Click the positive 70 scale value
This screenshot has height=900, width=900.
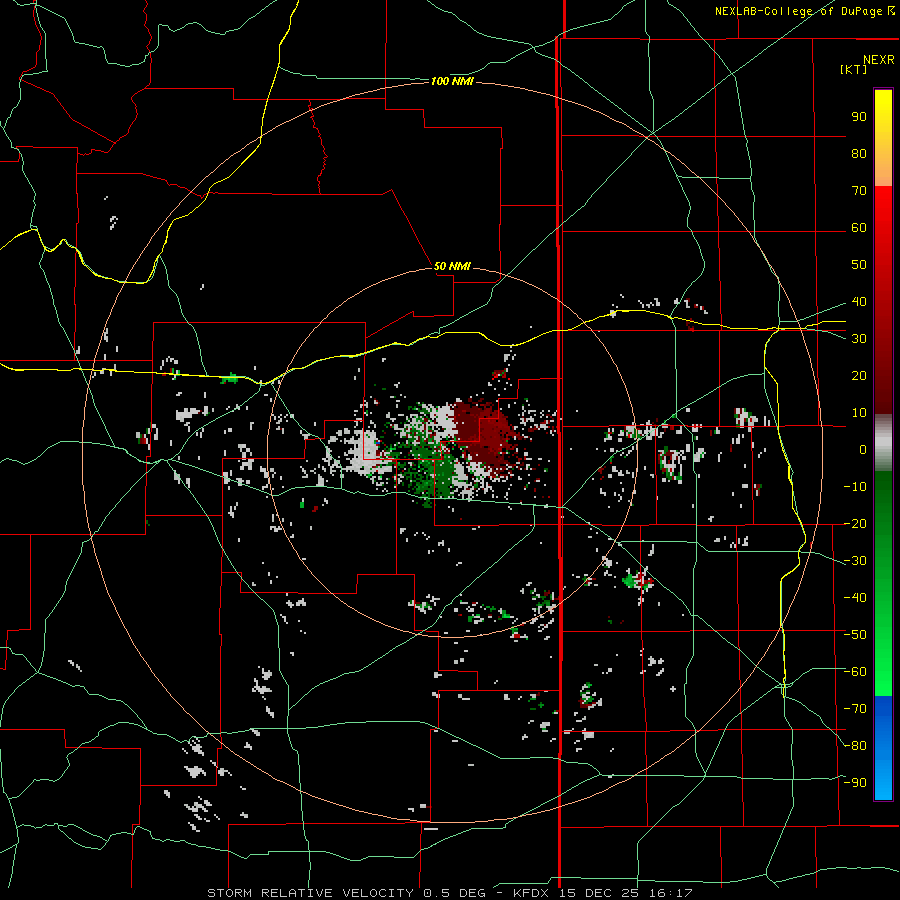pyautogui.click(x=859, y=191)
